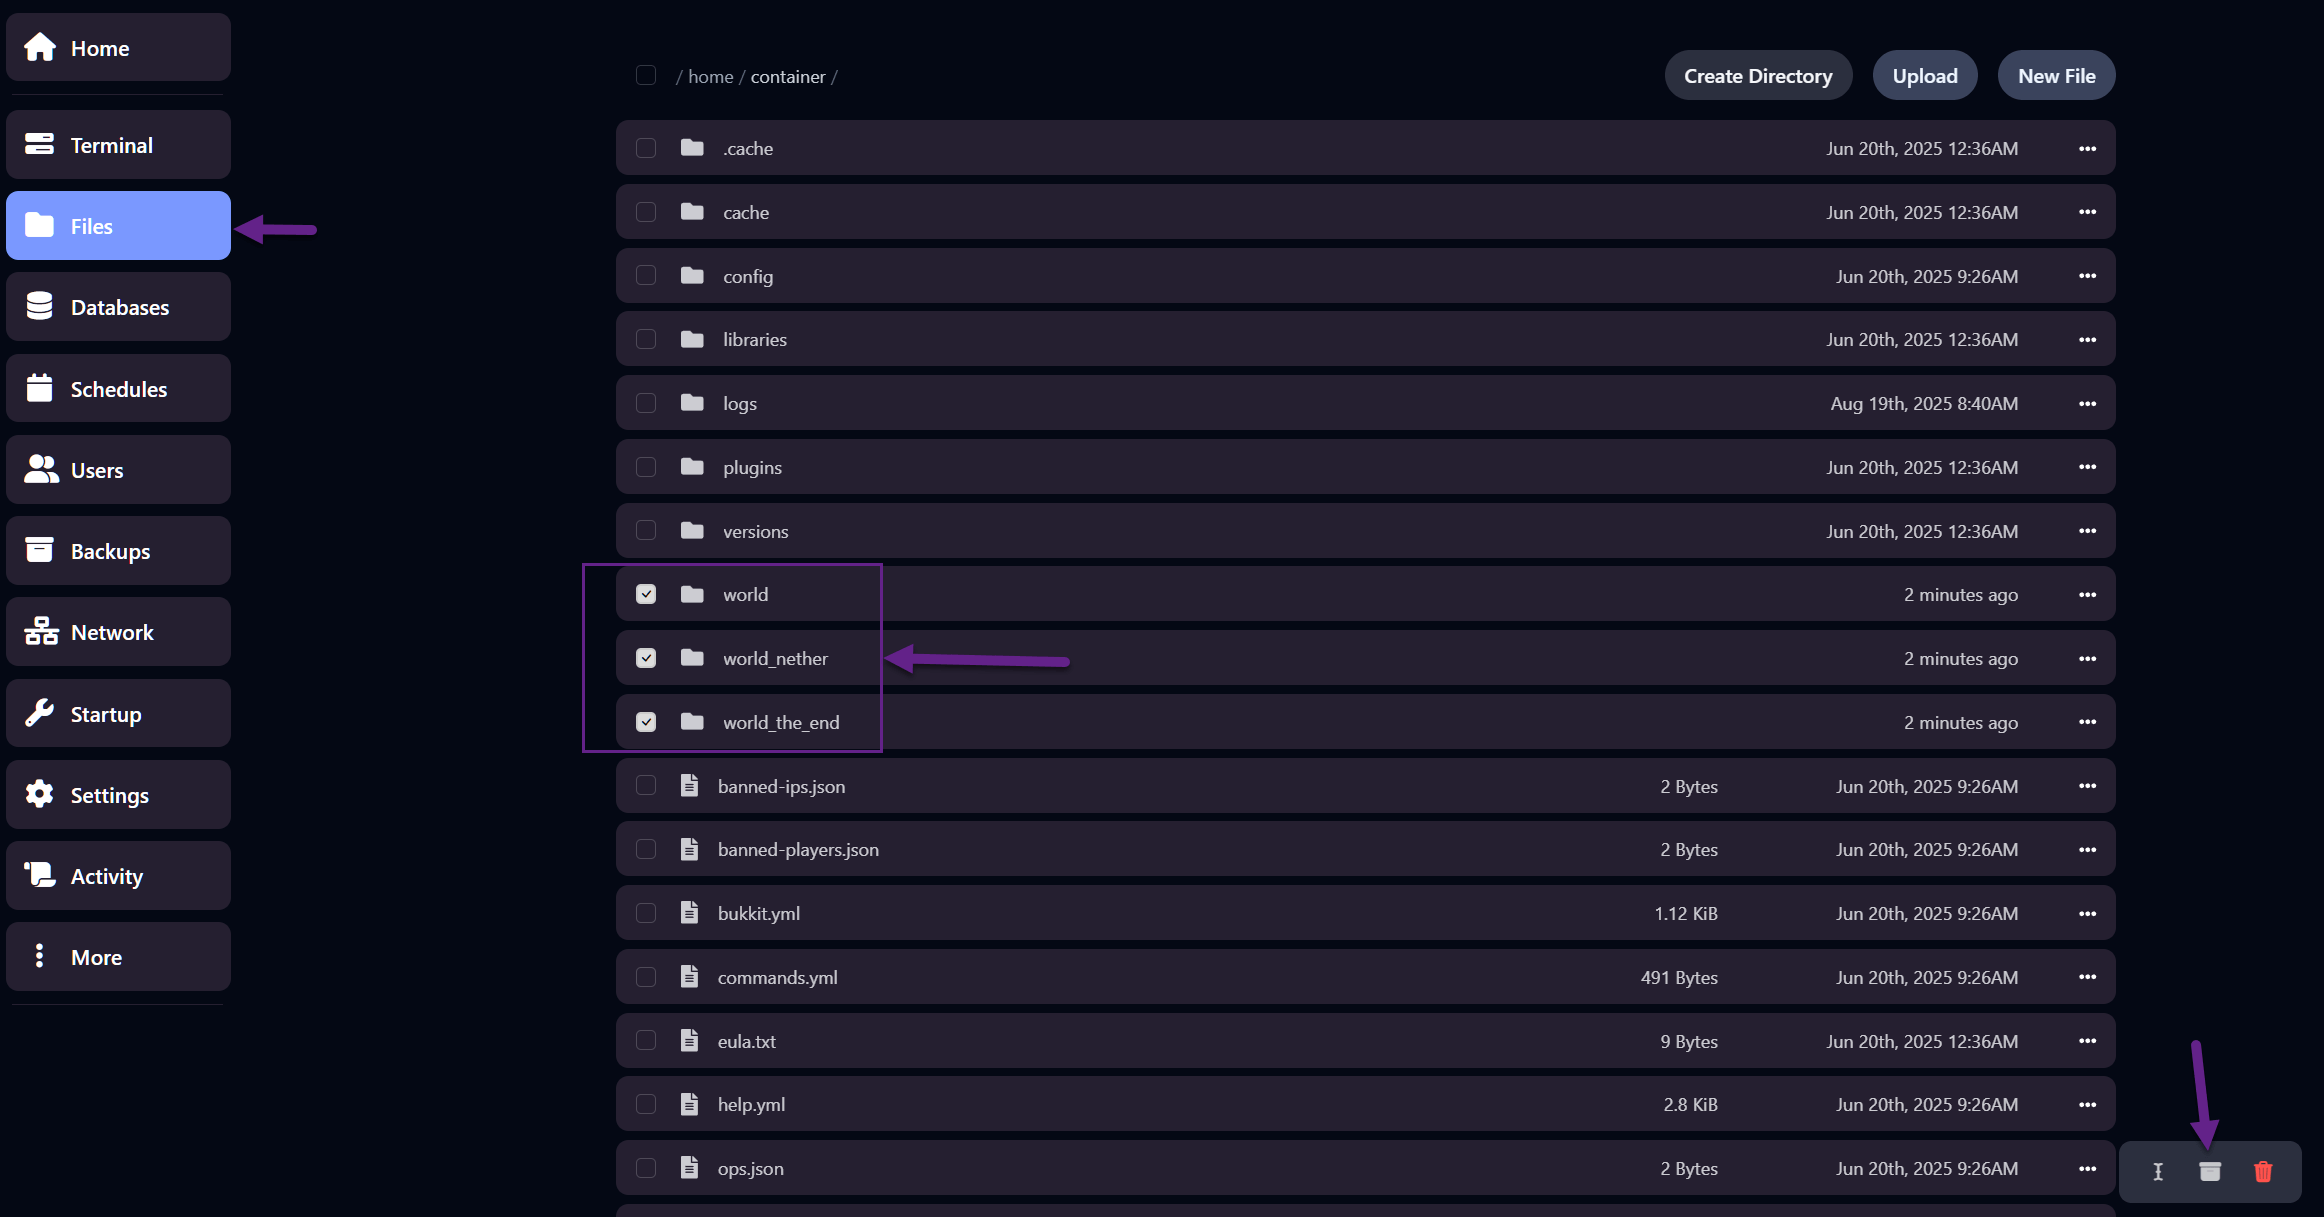Click the Terminal icon in the sidebar
Screen dimensions: 2324x1217
click(40, 144)
